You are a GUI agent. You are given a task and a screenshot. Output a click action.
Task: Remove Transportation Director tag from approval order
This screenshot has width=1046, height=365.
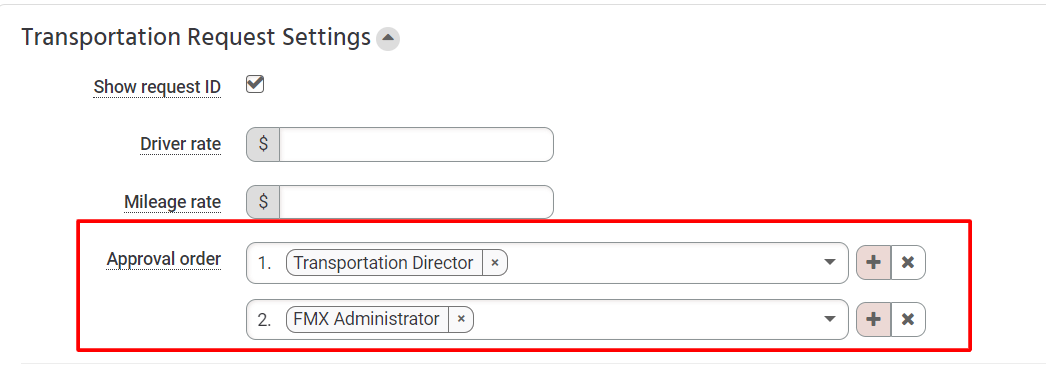495,263
